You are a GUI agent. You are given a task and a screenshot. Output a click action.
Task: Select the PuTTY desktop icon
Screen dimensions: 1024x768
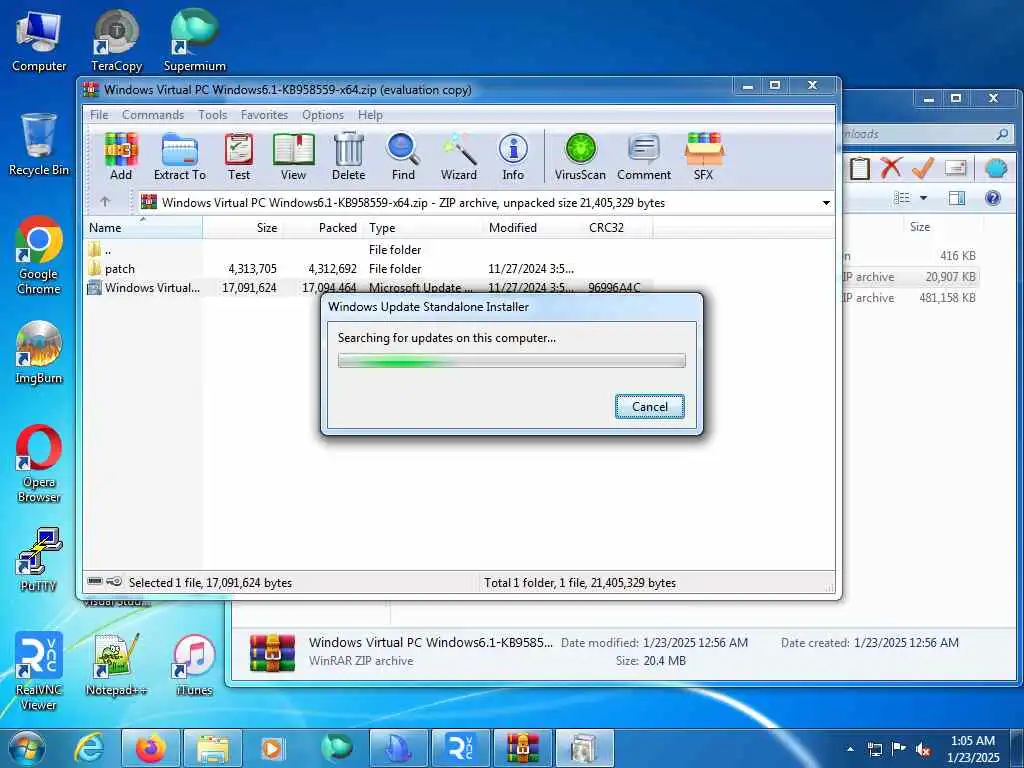[x=39, y=560]
